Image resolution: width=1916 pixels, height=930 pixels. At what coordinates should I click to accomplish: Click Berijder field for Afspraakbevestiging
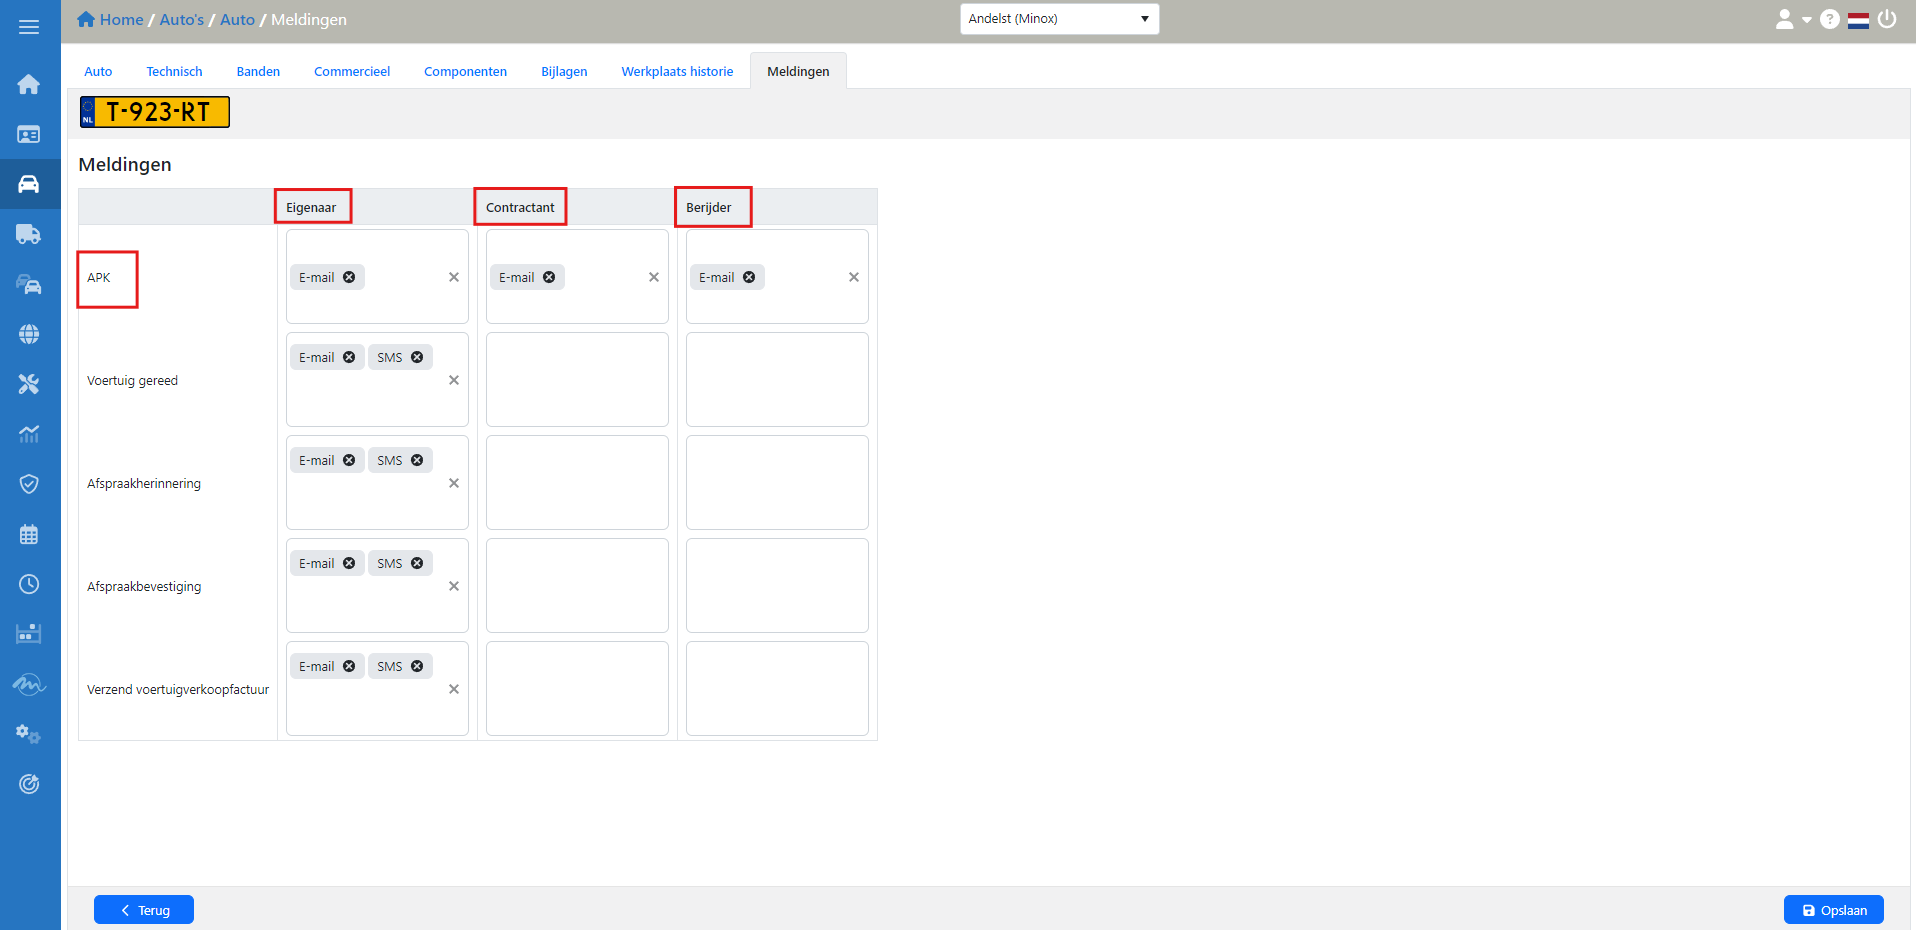click(777, 586)
